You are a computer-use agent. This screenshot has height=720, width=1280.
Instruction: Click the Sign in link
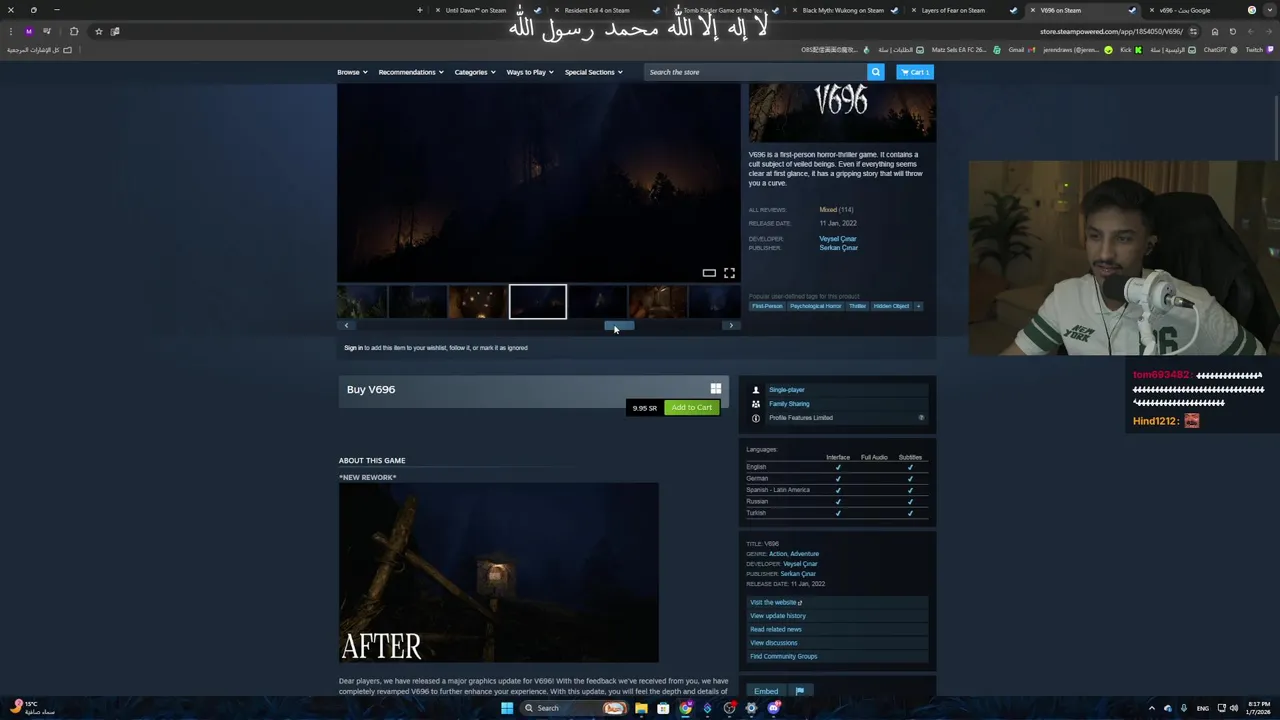[353, 348]
